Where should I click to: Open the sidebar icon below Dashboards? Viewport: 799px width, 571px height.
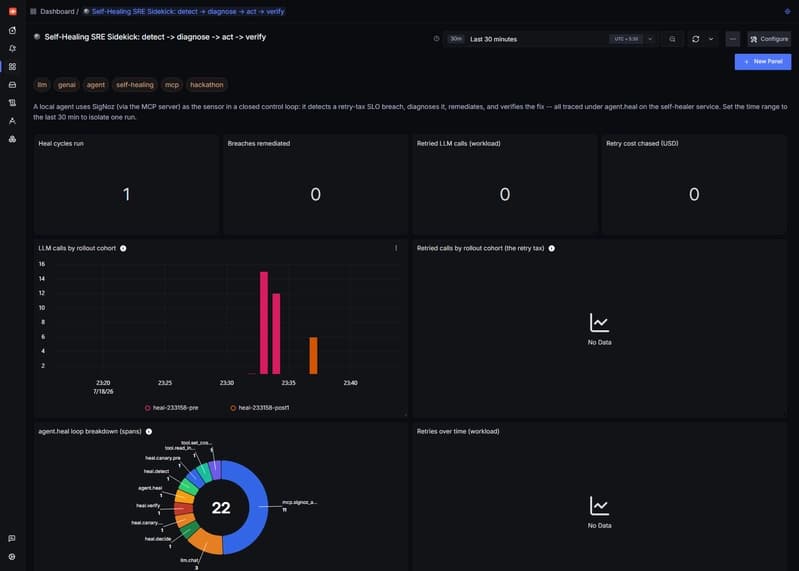click(x=12, y=85)
